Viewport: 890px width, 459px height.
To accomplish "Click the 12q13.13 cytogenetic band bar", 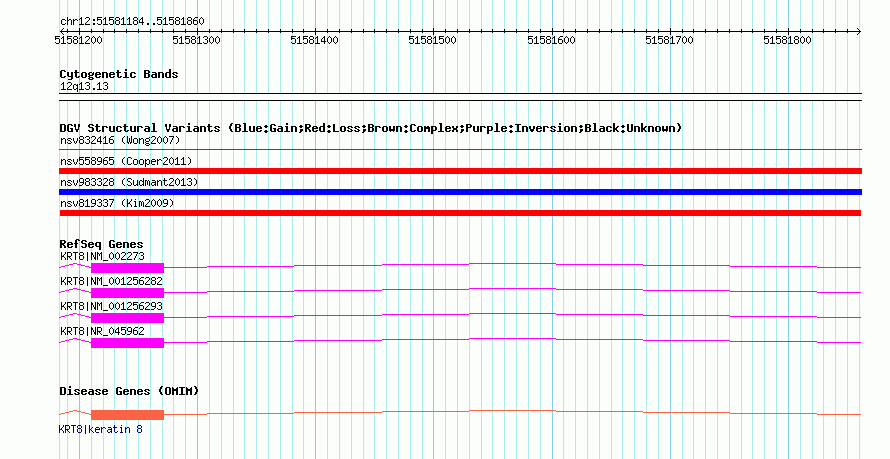I will click(460, 97).
